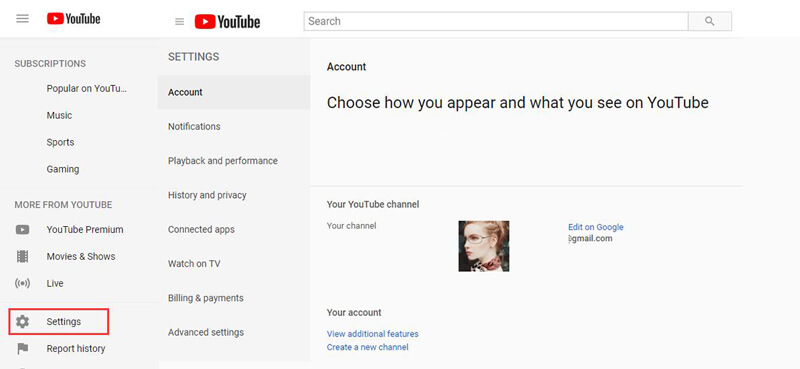Open the left sidebar hamburger menu
The image size is (800, 369).
pos(22,19)
